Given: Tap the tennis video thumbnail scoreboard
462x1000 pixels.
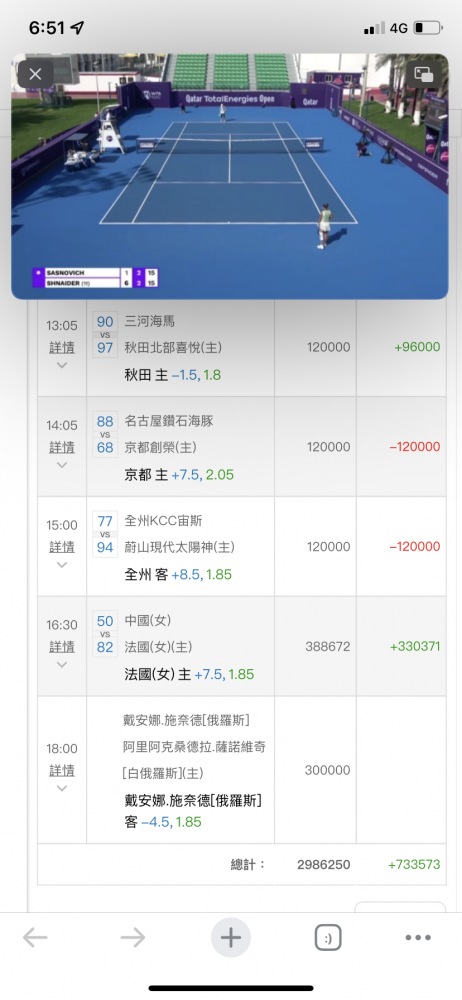Looking at the screenshot, I should pyautogui.click(x=95, y=277).
